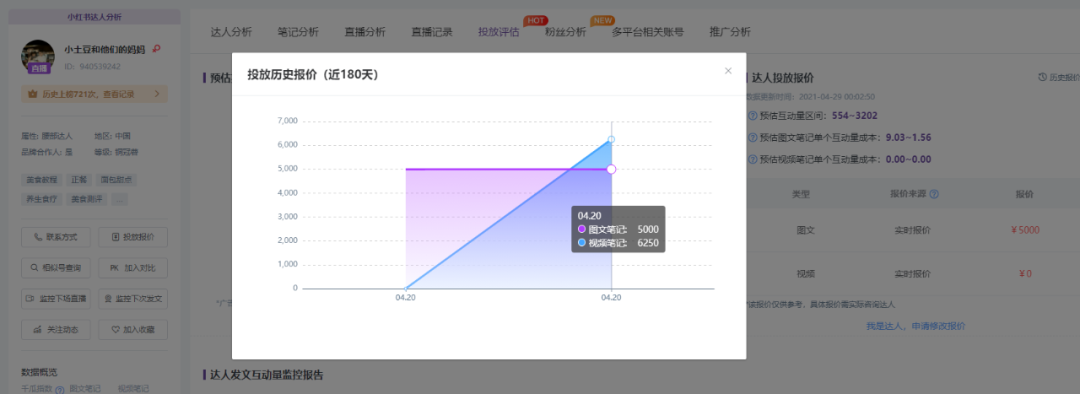
Task: Open the 粉丝分析 tab
Action: click(x=565, y=32)
